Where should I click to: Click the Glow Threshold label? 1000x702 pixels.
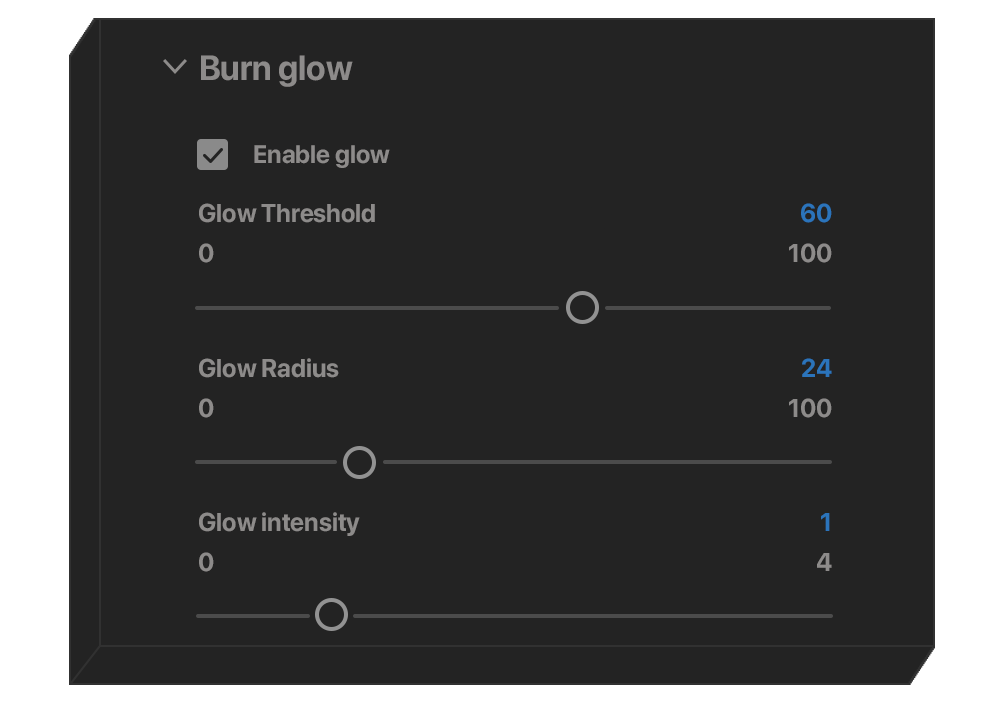pos(287,213)
